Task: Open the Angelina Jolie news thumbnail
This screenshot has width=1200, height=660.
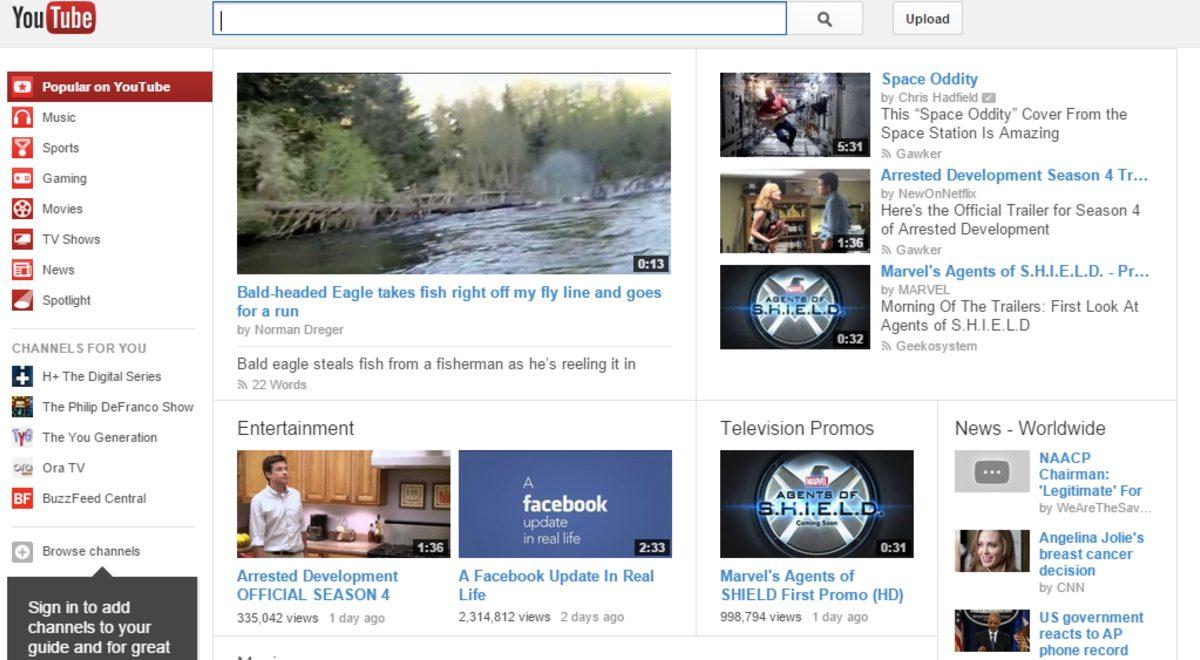Action: point(992,551)
